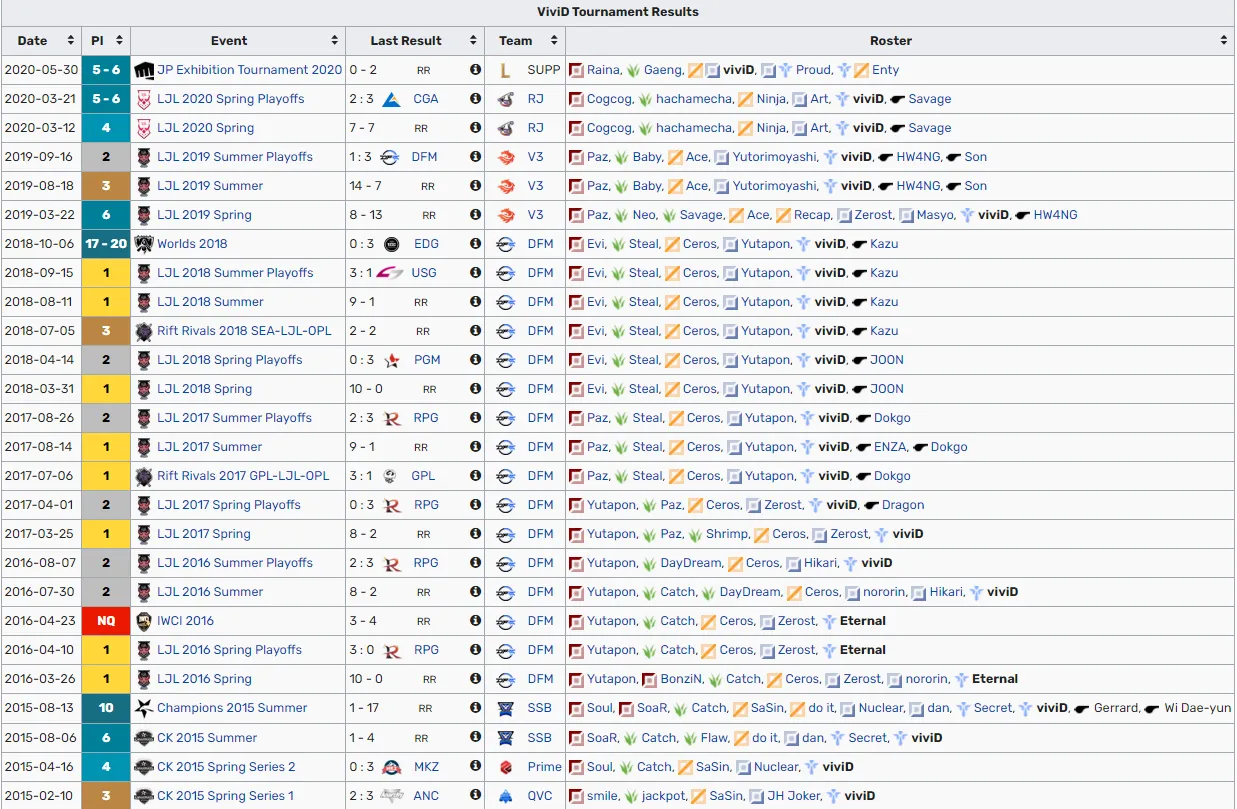Open the JP Exhibition Tournament 2020 link
Screen dimensions: 1237x809
[x=249, y=70]
